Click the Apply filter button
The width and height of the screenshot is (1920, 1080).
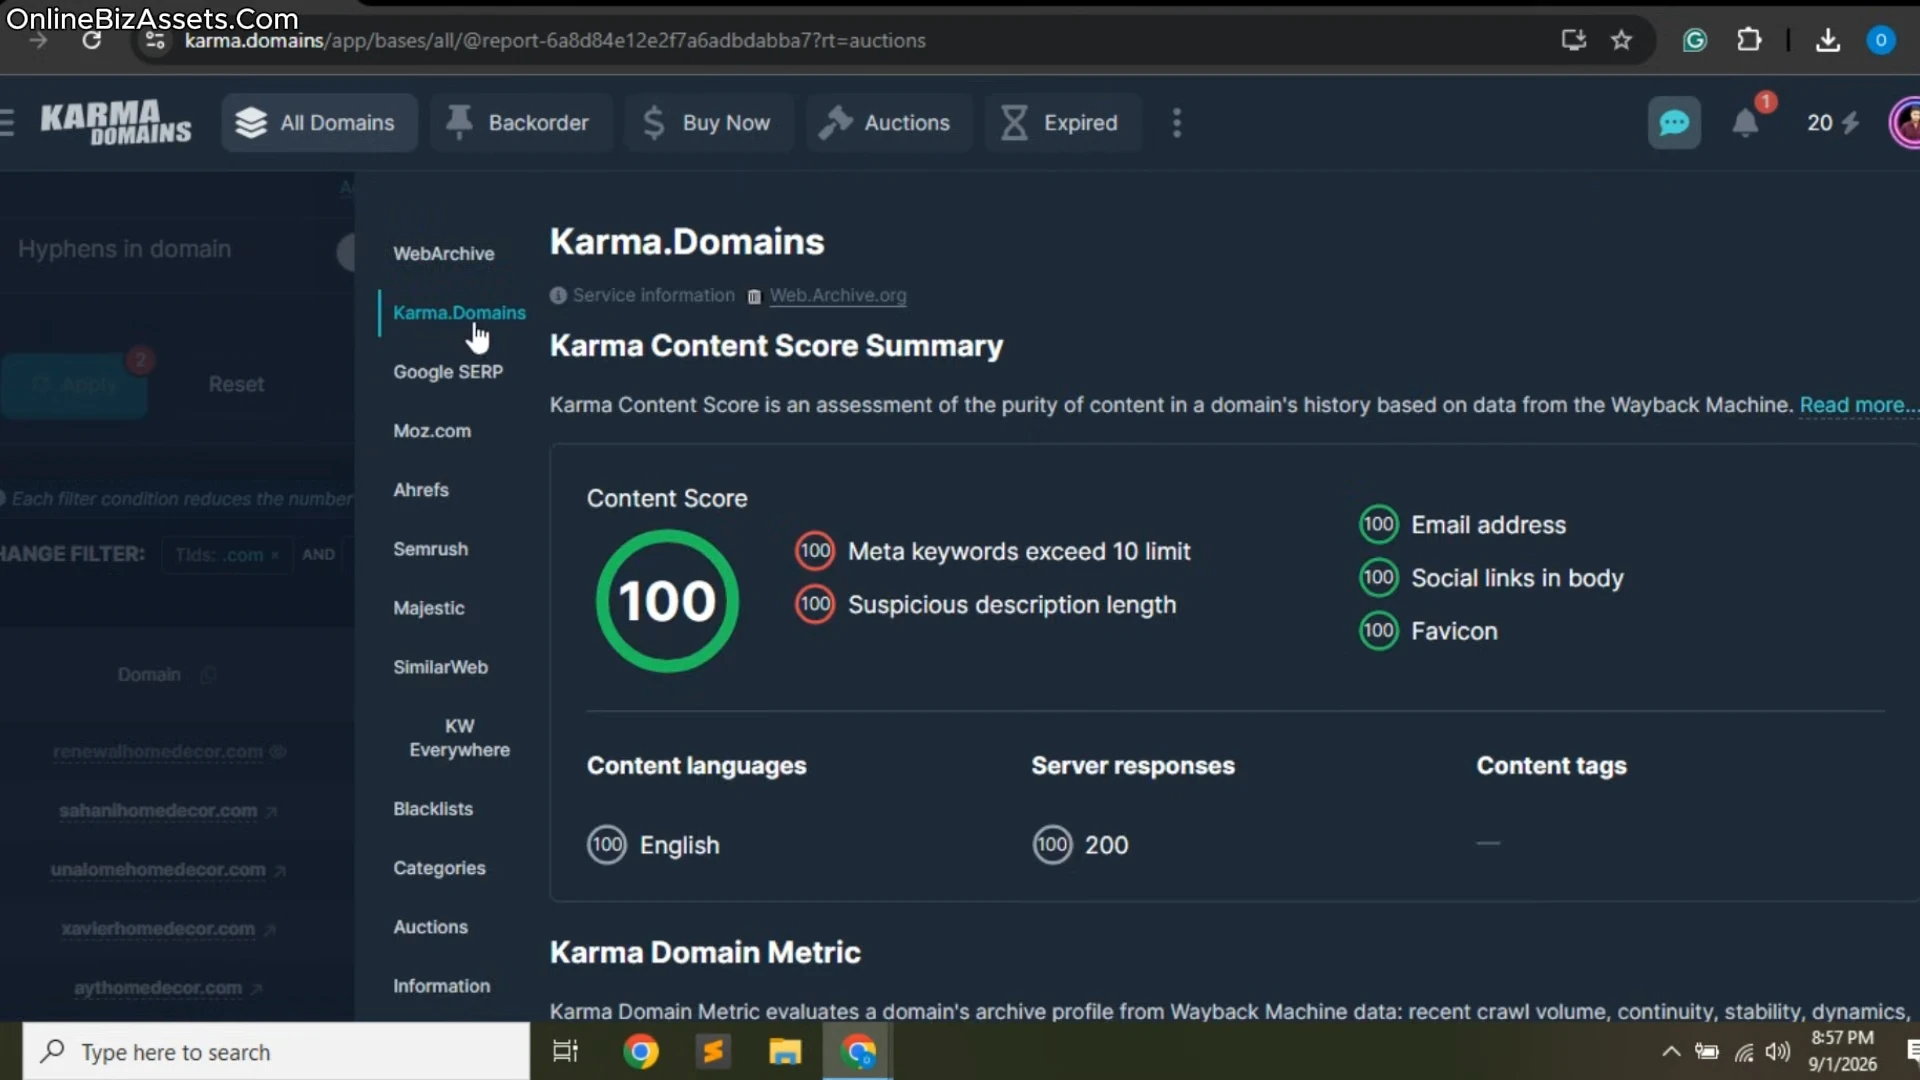click(74, 385)
